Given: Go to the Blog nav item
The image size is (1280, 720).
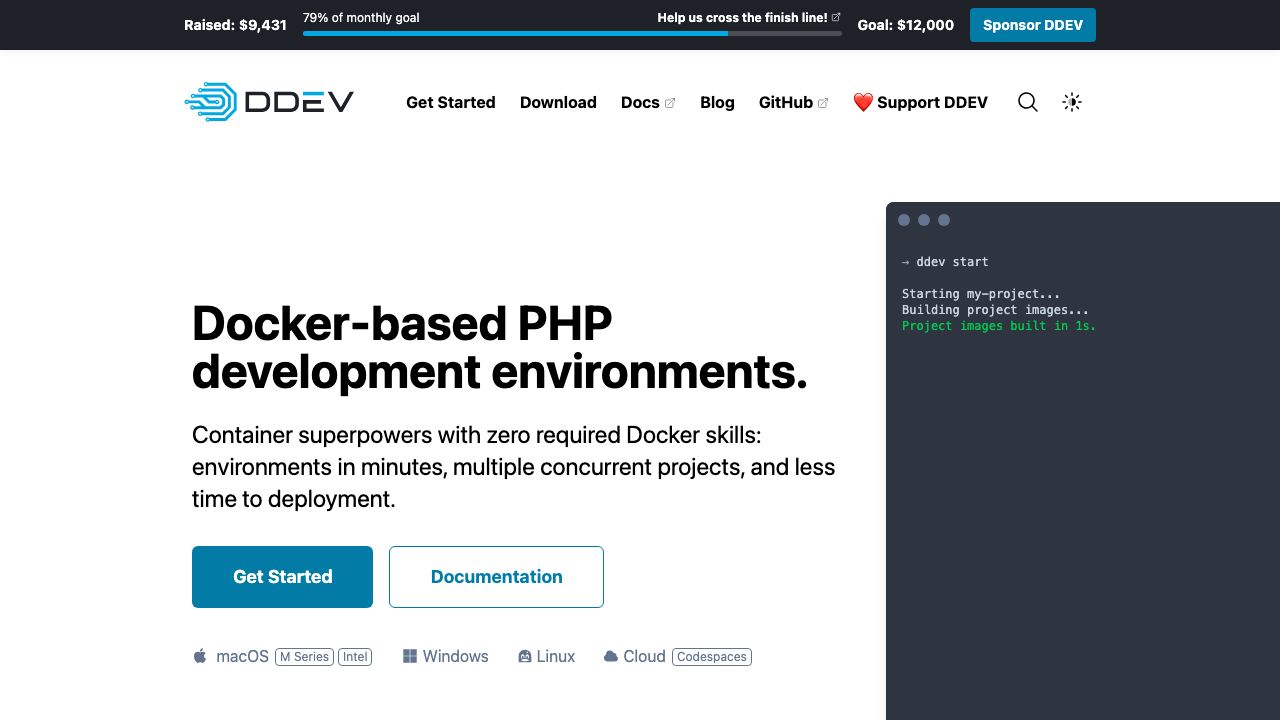Looking at the screenshot, I should (x=717, y=102).
